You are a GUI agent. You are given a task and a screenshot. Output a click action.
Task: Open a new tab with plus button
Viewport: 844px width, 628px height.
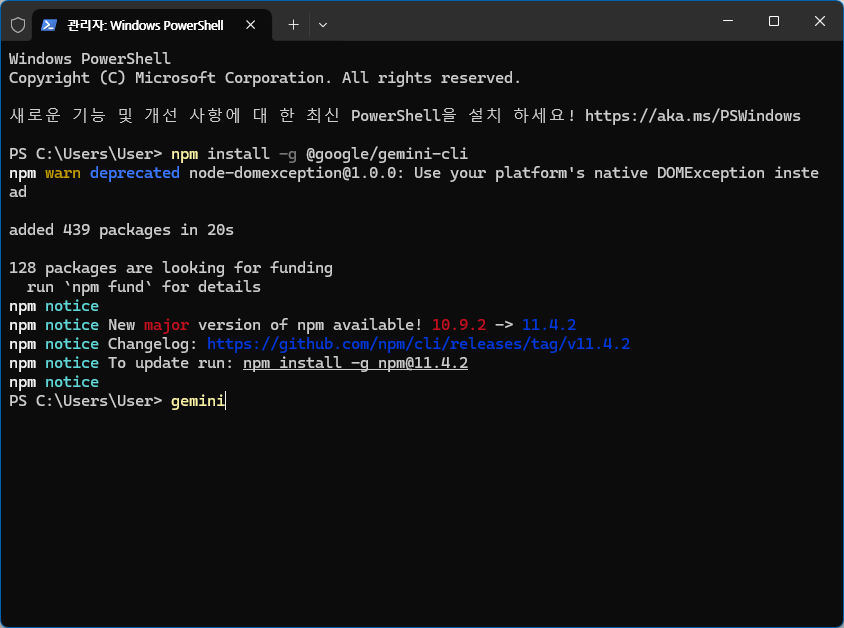293,25
